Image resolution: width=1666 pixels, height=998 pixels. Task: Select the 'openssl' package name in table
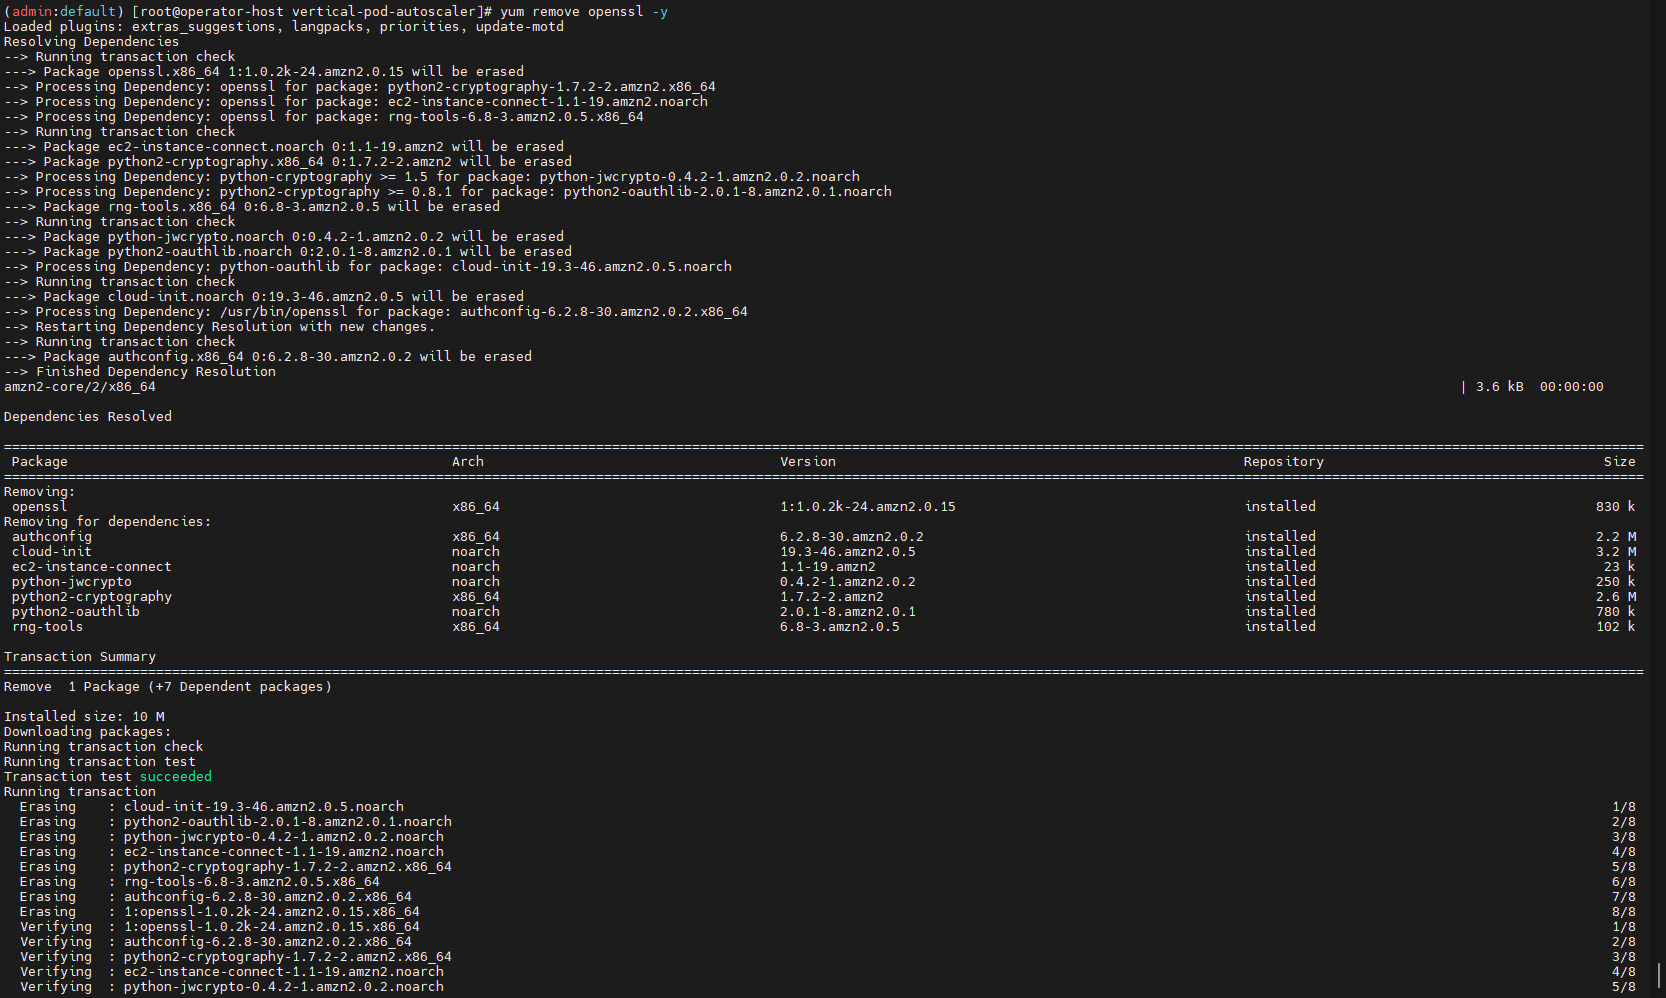(x=40, y=507)
